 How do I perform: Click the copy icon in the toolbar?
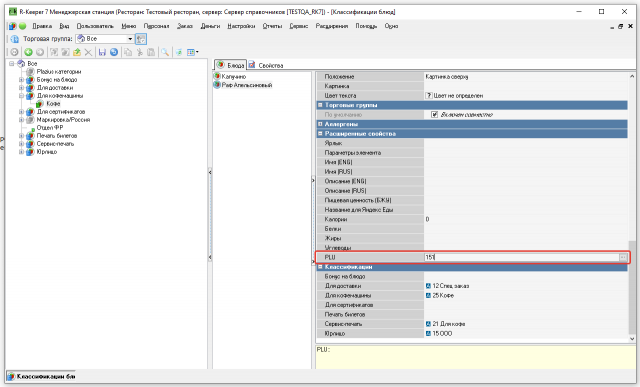128,52
